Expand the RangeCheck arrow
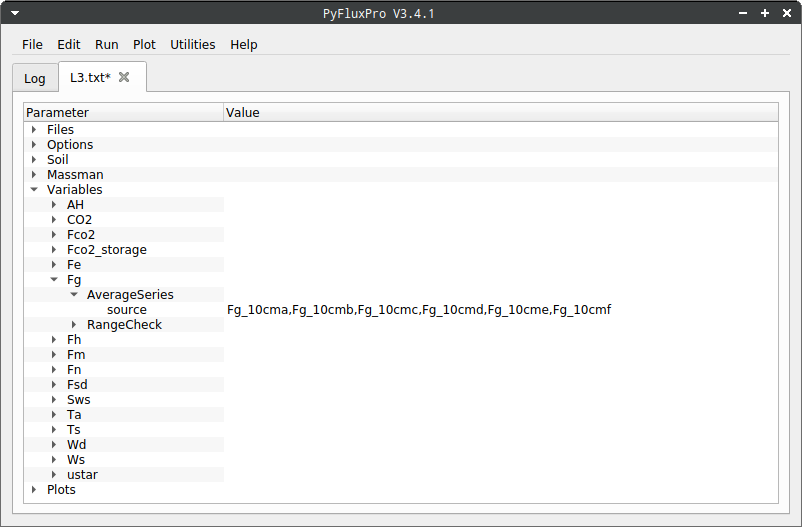 coord(74,324)
